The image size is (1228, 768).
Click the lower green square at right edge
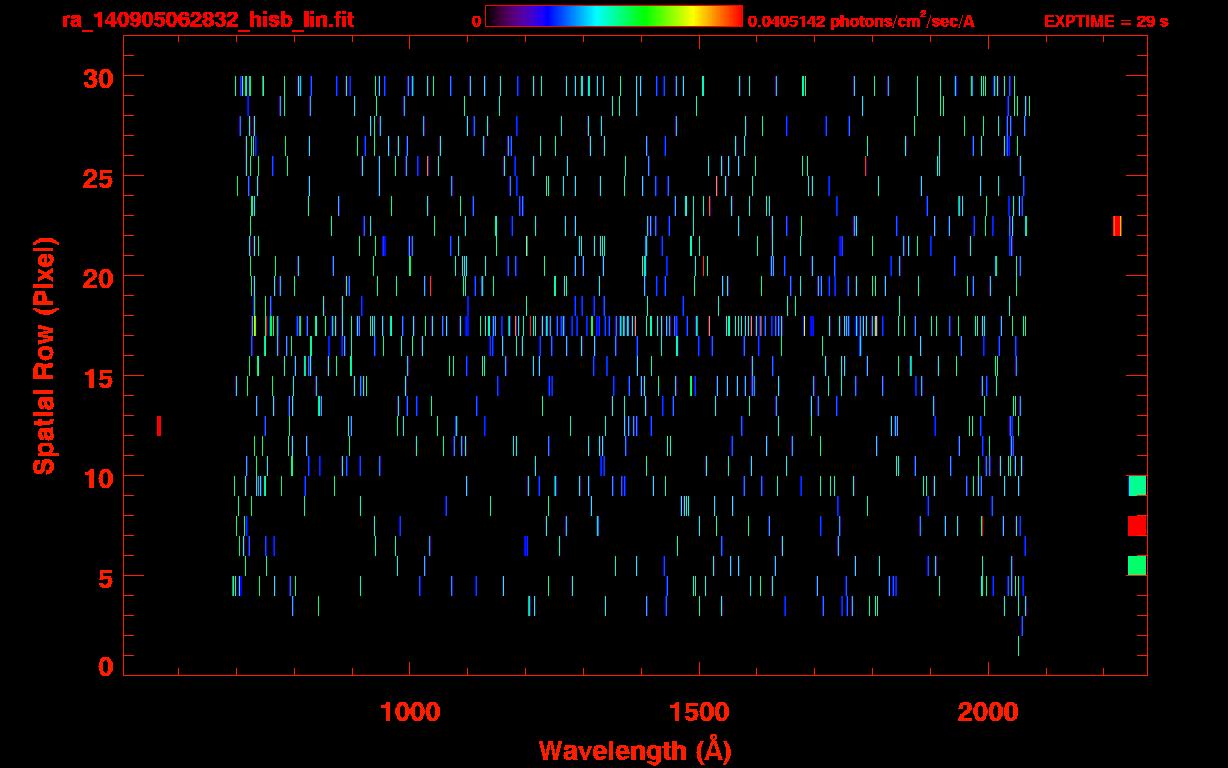point(1137,566)
